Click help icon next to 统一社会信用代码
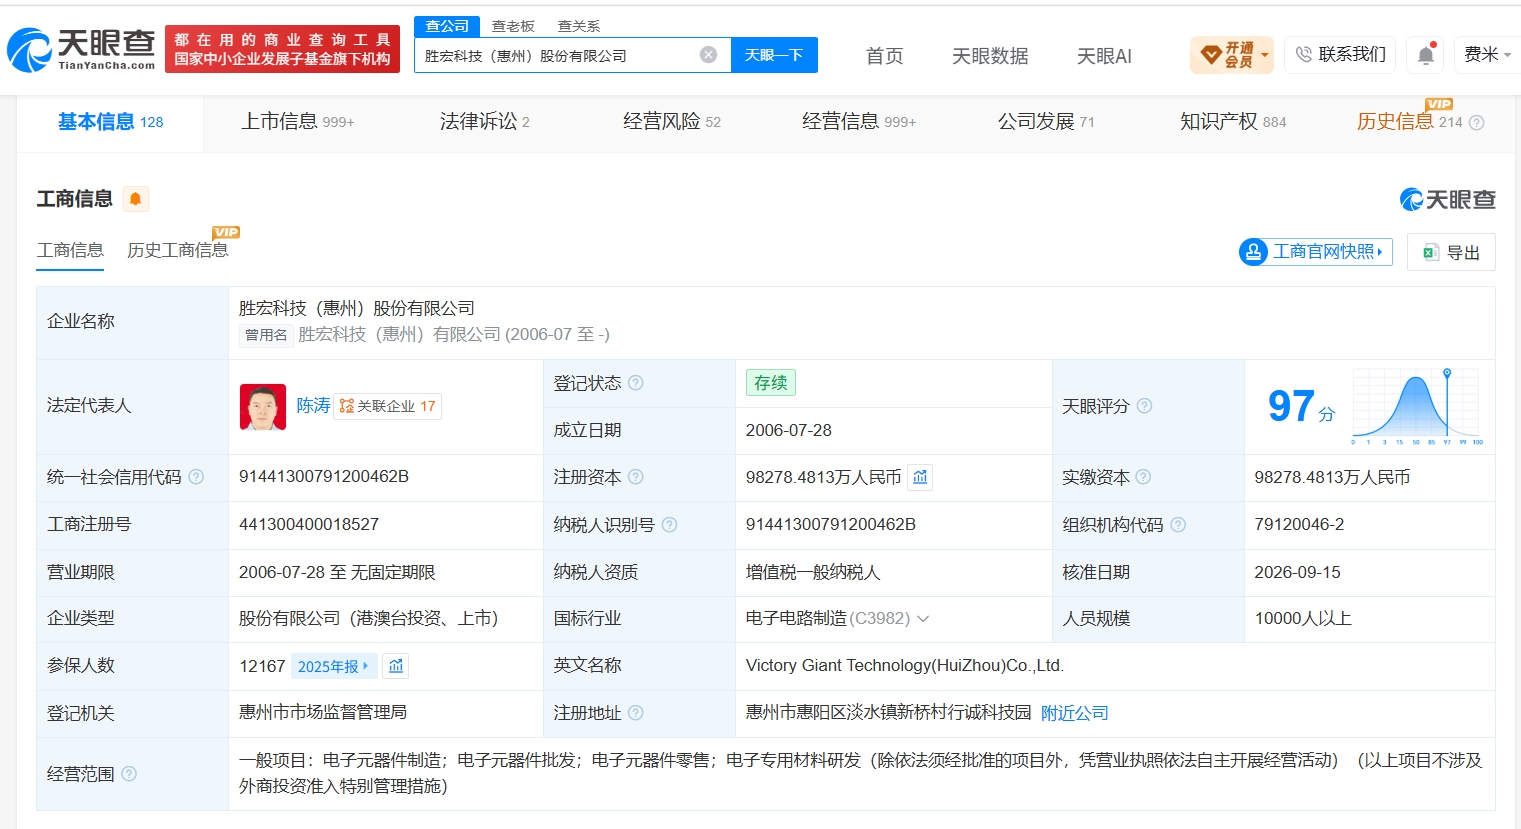Screen dimensions: 1521x829 tap(196, 477)
